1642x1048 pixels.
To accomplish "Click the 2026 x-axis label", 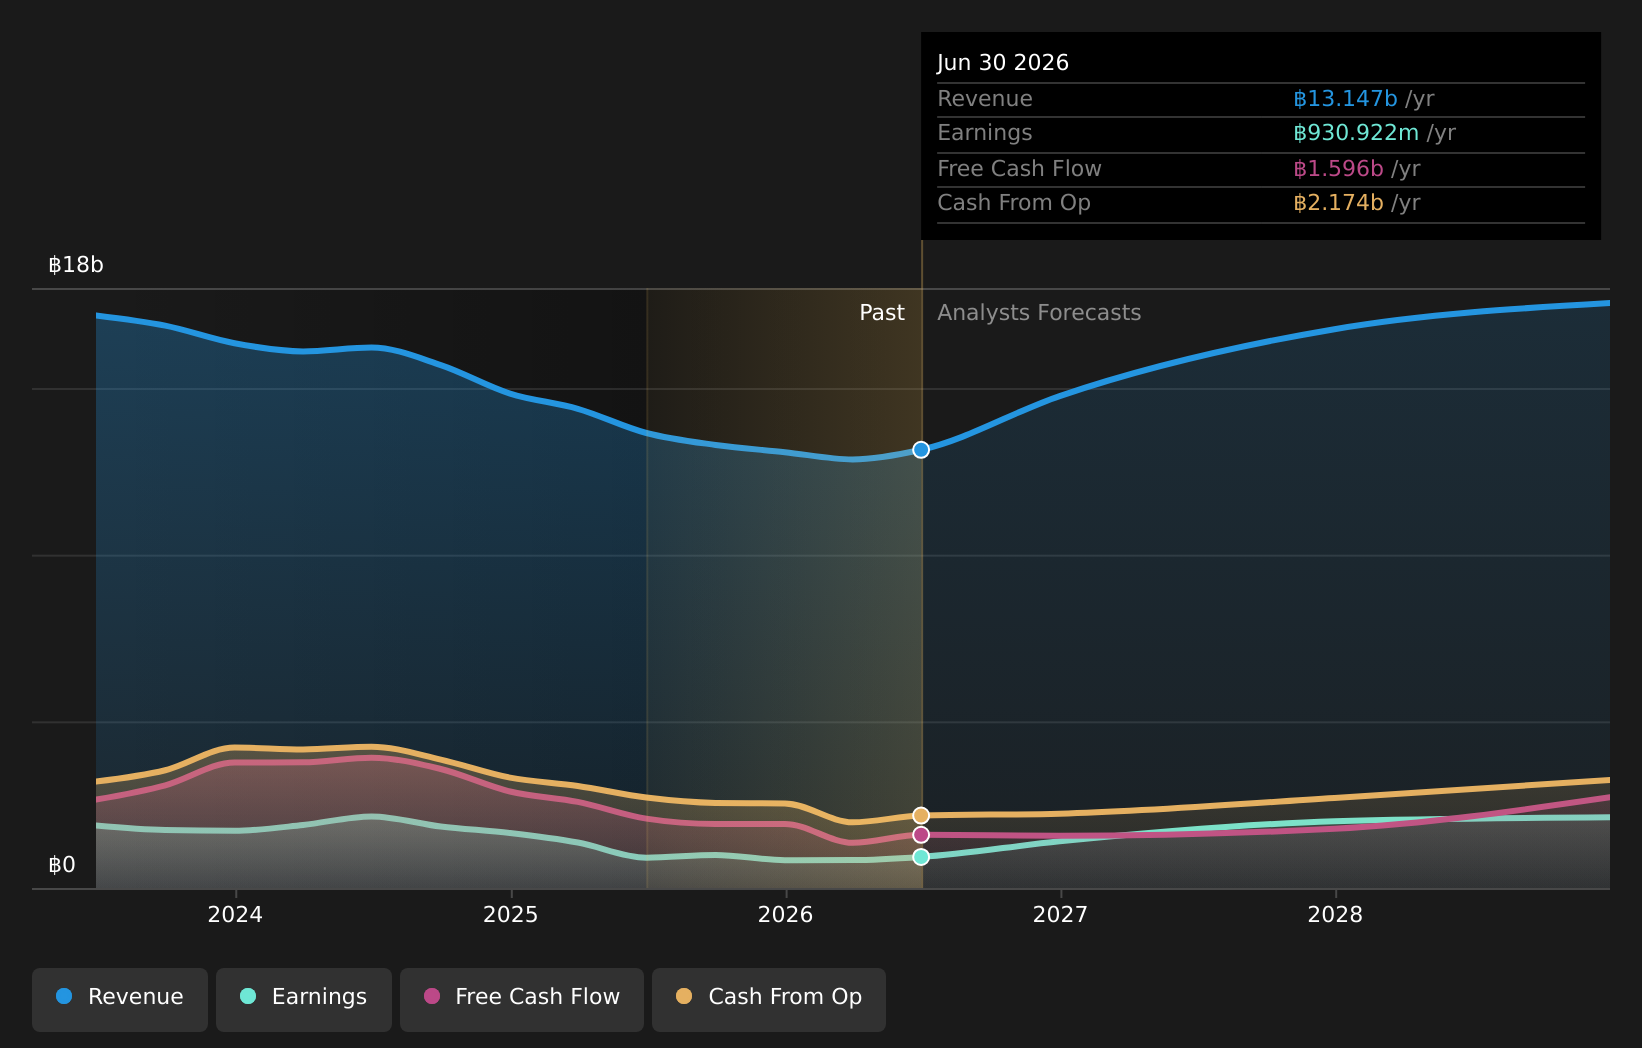I will pos(785,915).
